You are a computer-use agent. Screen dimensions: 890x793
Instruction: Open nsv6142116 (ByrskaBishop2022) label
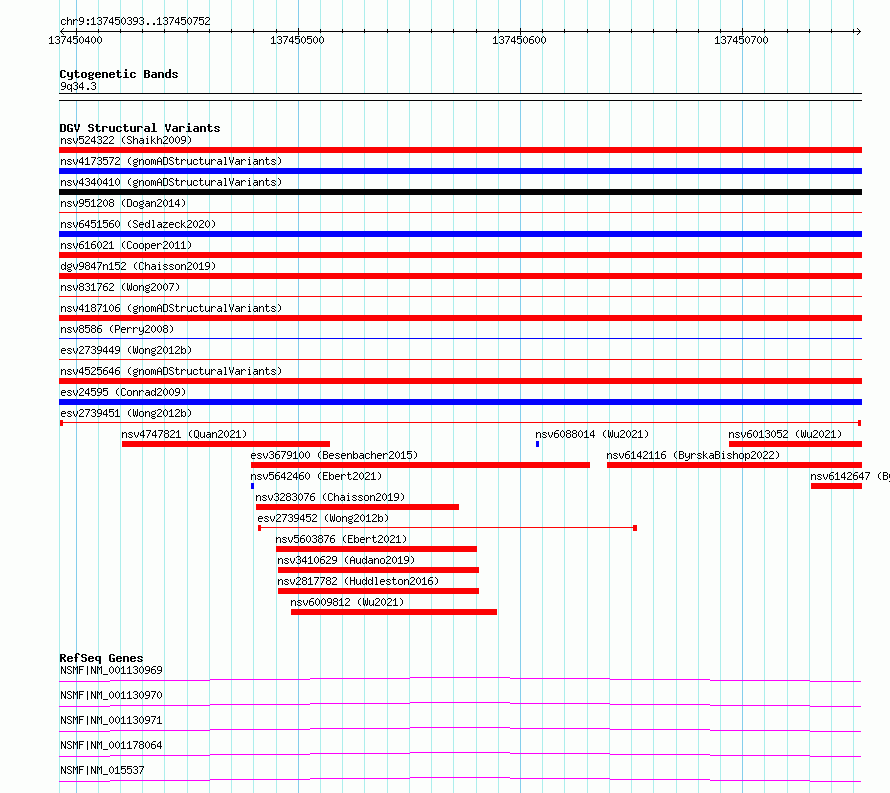tap(693, 455)
